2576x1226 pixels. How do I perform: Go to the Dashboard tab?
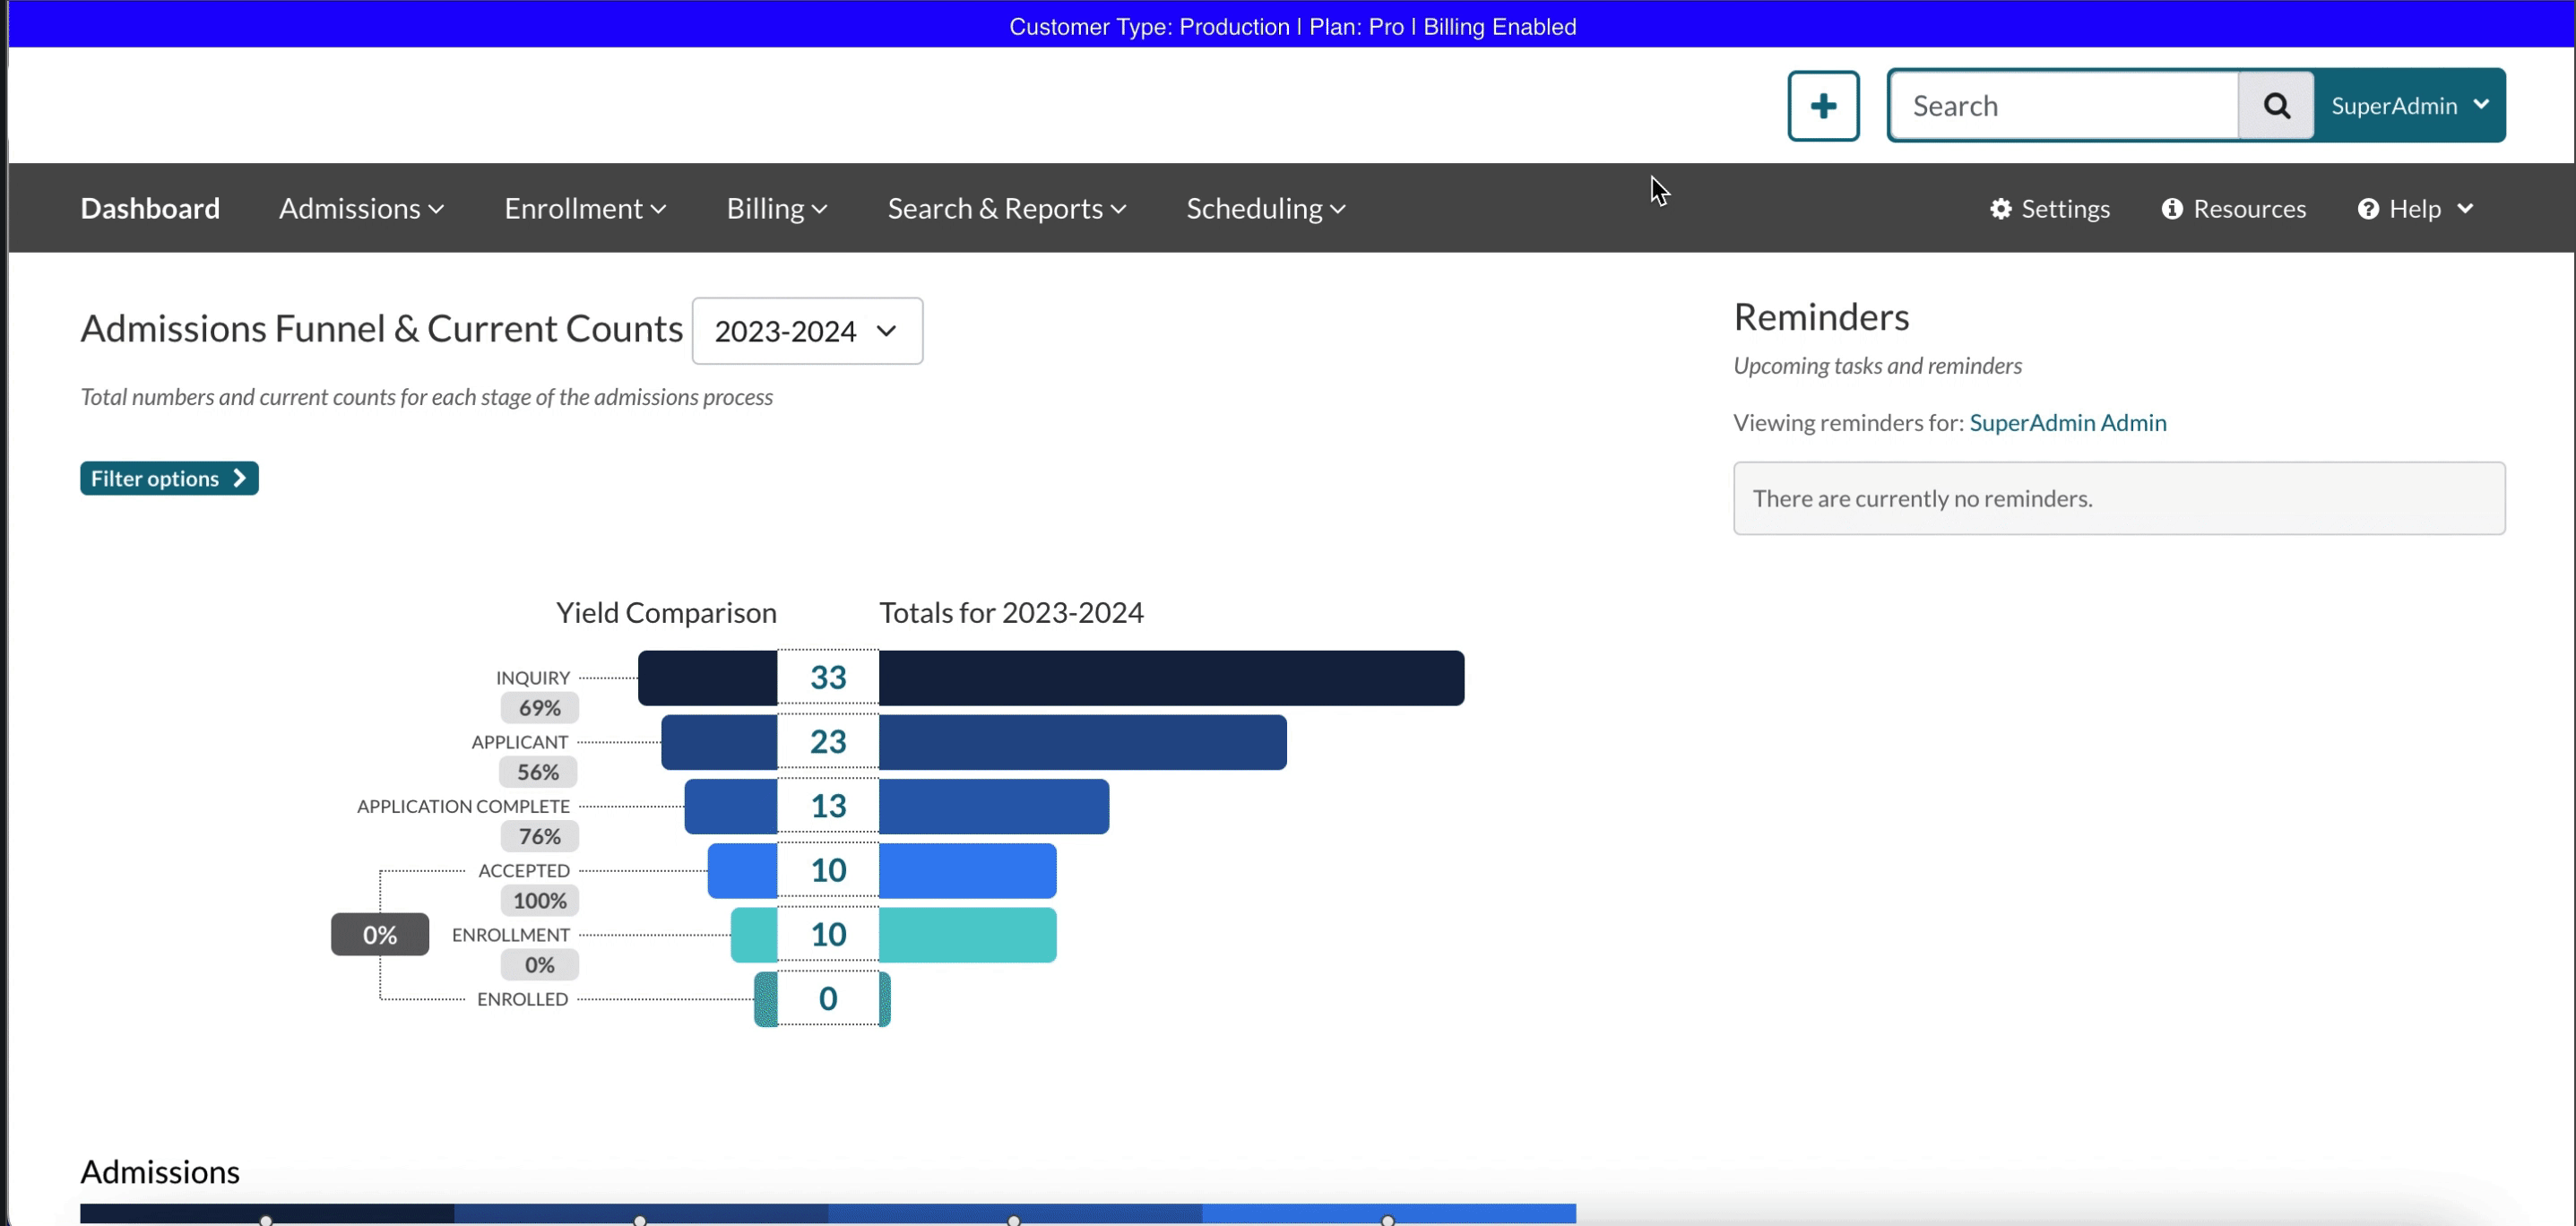[150, 208]
